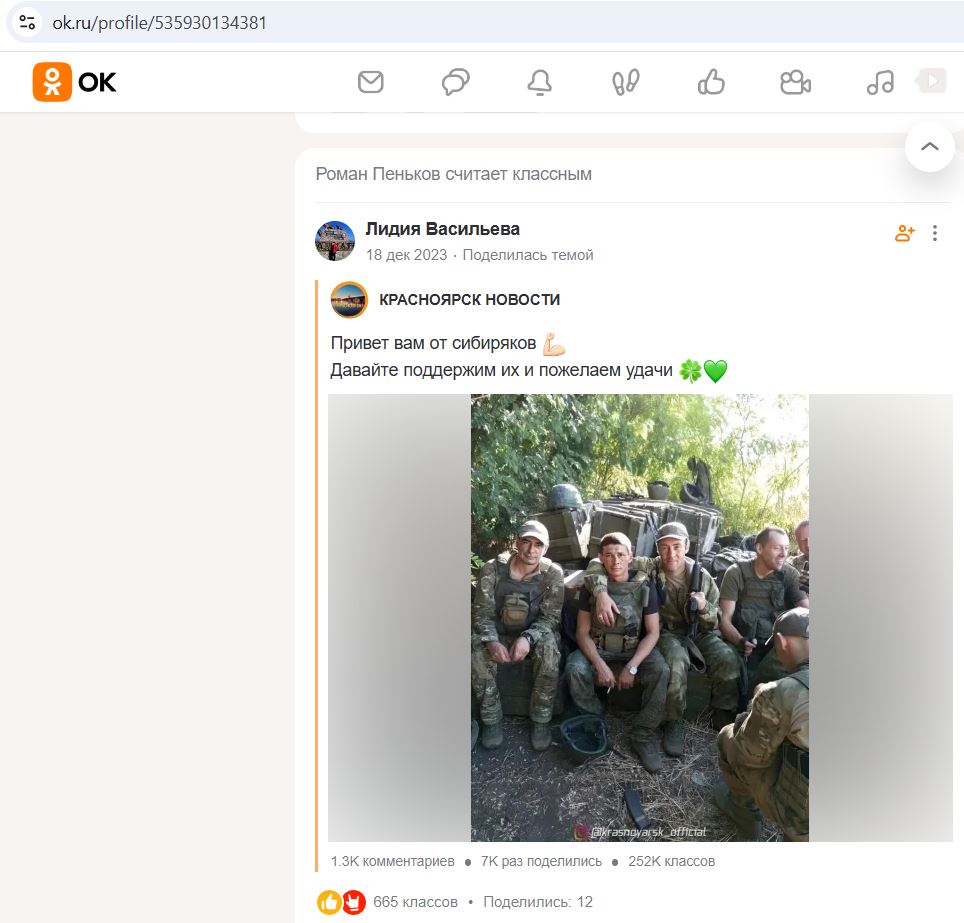Click text Привет вам от сибиряков
Viewport: 964px width, 923px height.
click(x=433, y=343)
